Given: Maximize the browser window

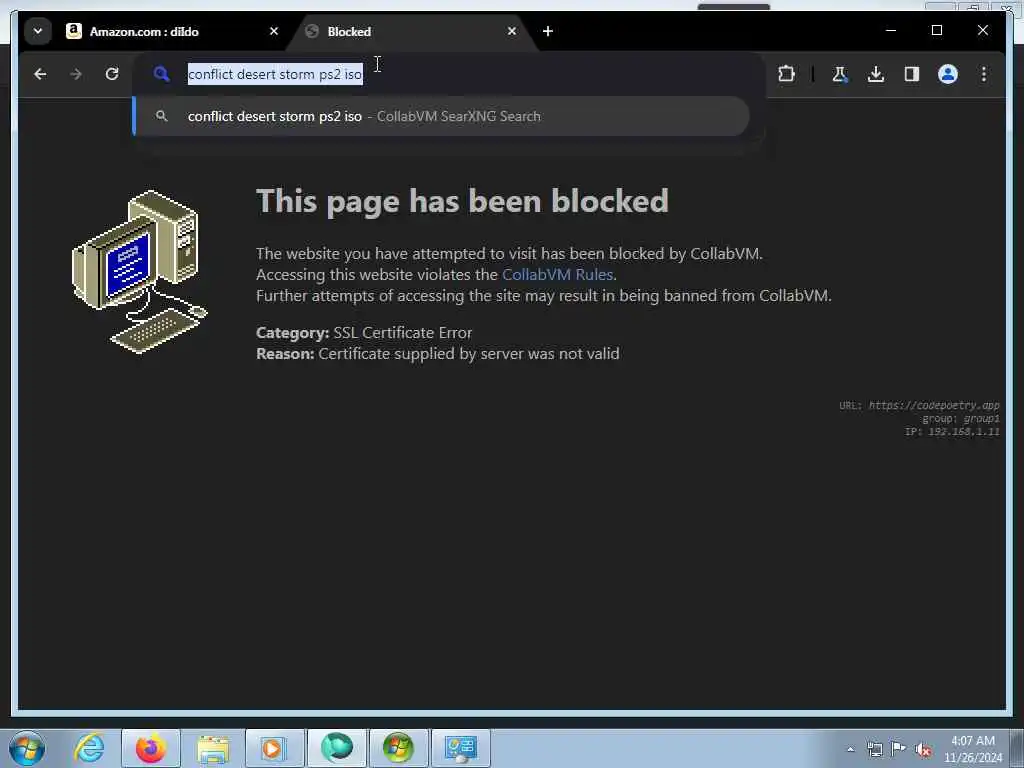Looking at the screenshot, I should (x=936, y=31).
